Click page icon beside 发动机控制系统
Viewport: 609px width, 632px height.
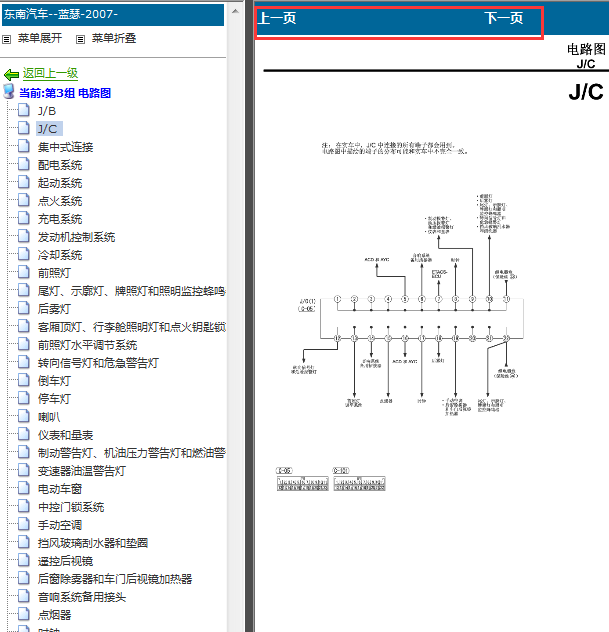tap(24, 236)
